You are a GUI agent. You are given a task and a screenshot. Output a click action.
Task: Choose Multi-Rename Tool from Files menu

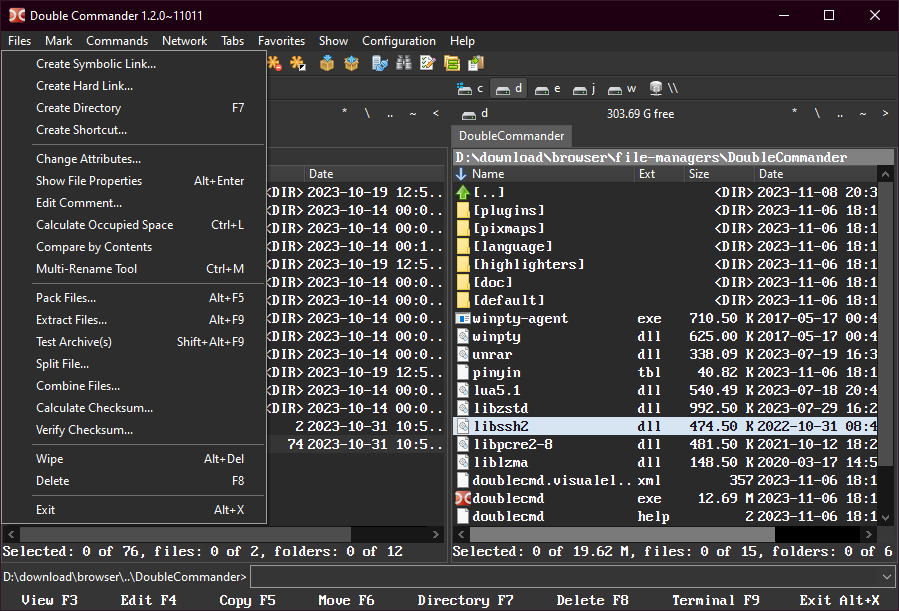tap(86, 269)
